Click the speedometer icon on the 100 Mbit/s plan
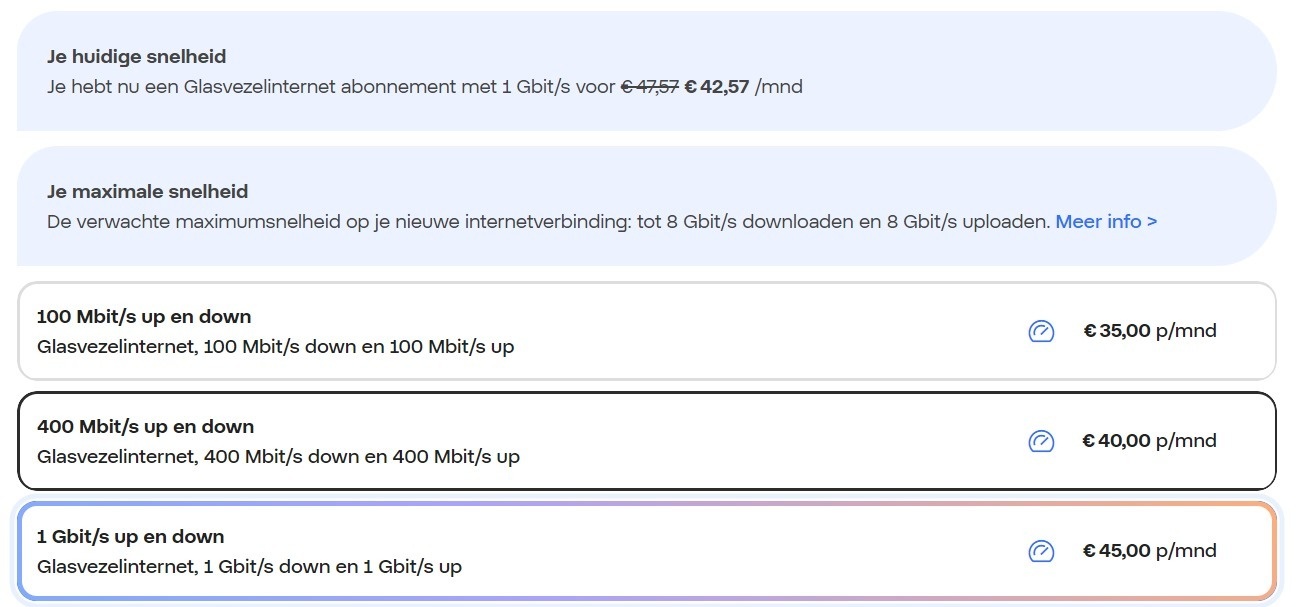Image resolution: width=1307 pixels, height=607 pixels. point(1041,331)
